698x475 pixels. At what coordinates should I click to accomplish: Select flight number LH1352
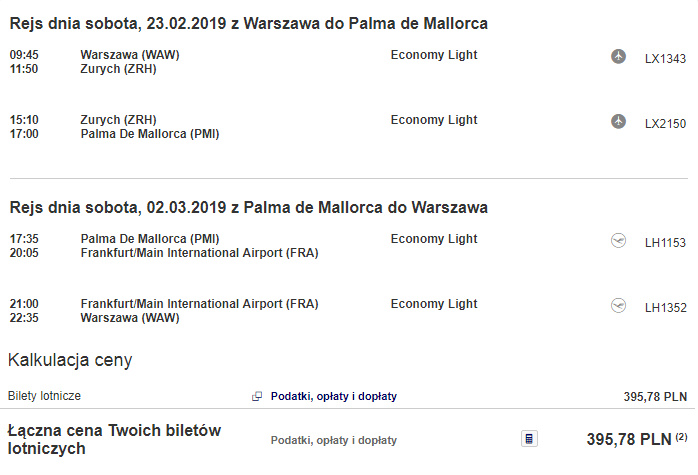tap(665, 308)
